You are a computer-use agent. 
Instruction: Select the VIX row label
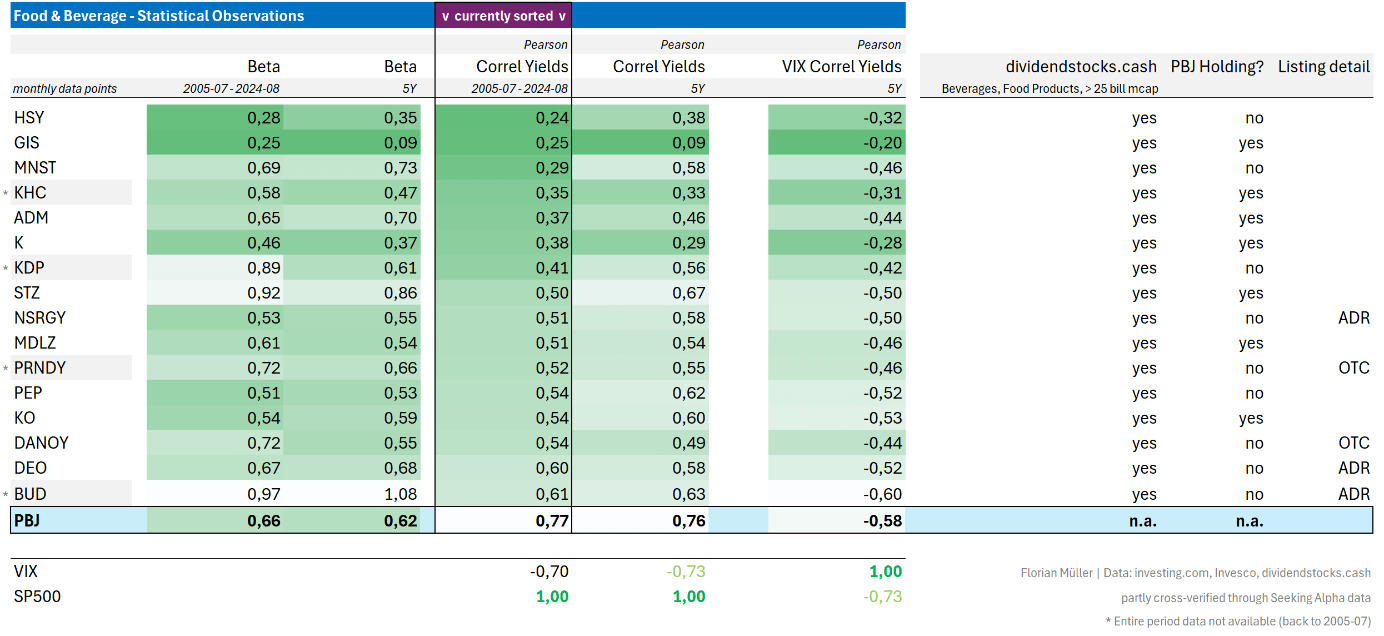(26, 572)
